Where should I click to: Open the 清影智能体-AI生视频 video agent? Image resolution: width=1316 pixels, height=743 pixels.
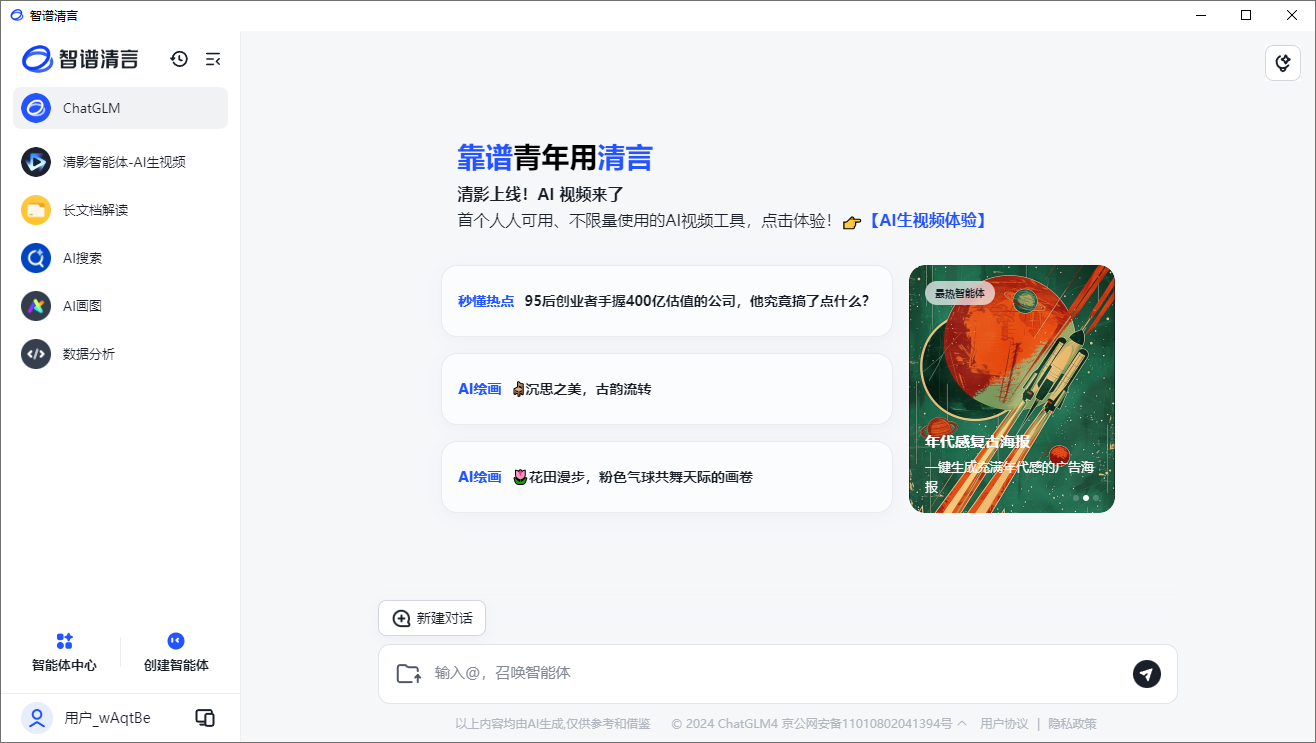[x=120, y=161]
